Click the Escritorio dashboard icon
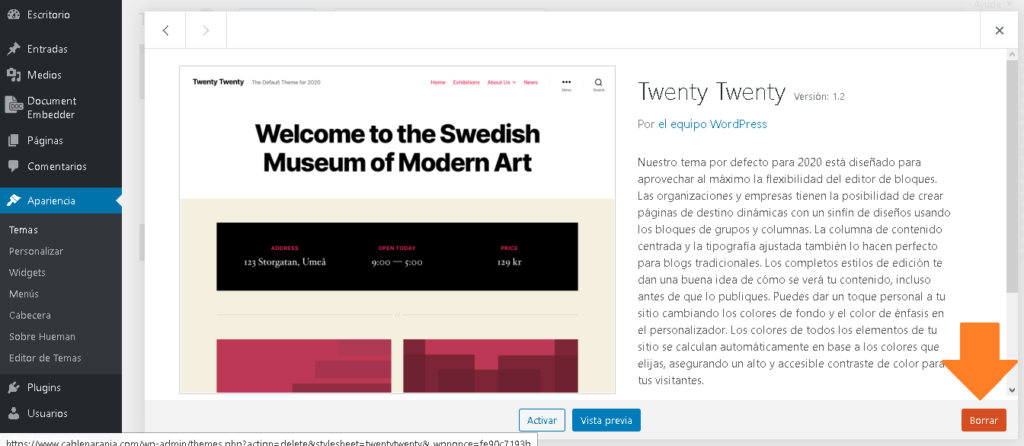 coord(13,14)
